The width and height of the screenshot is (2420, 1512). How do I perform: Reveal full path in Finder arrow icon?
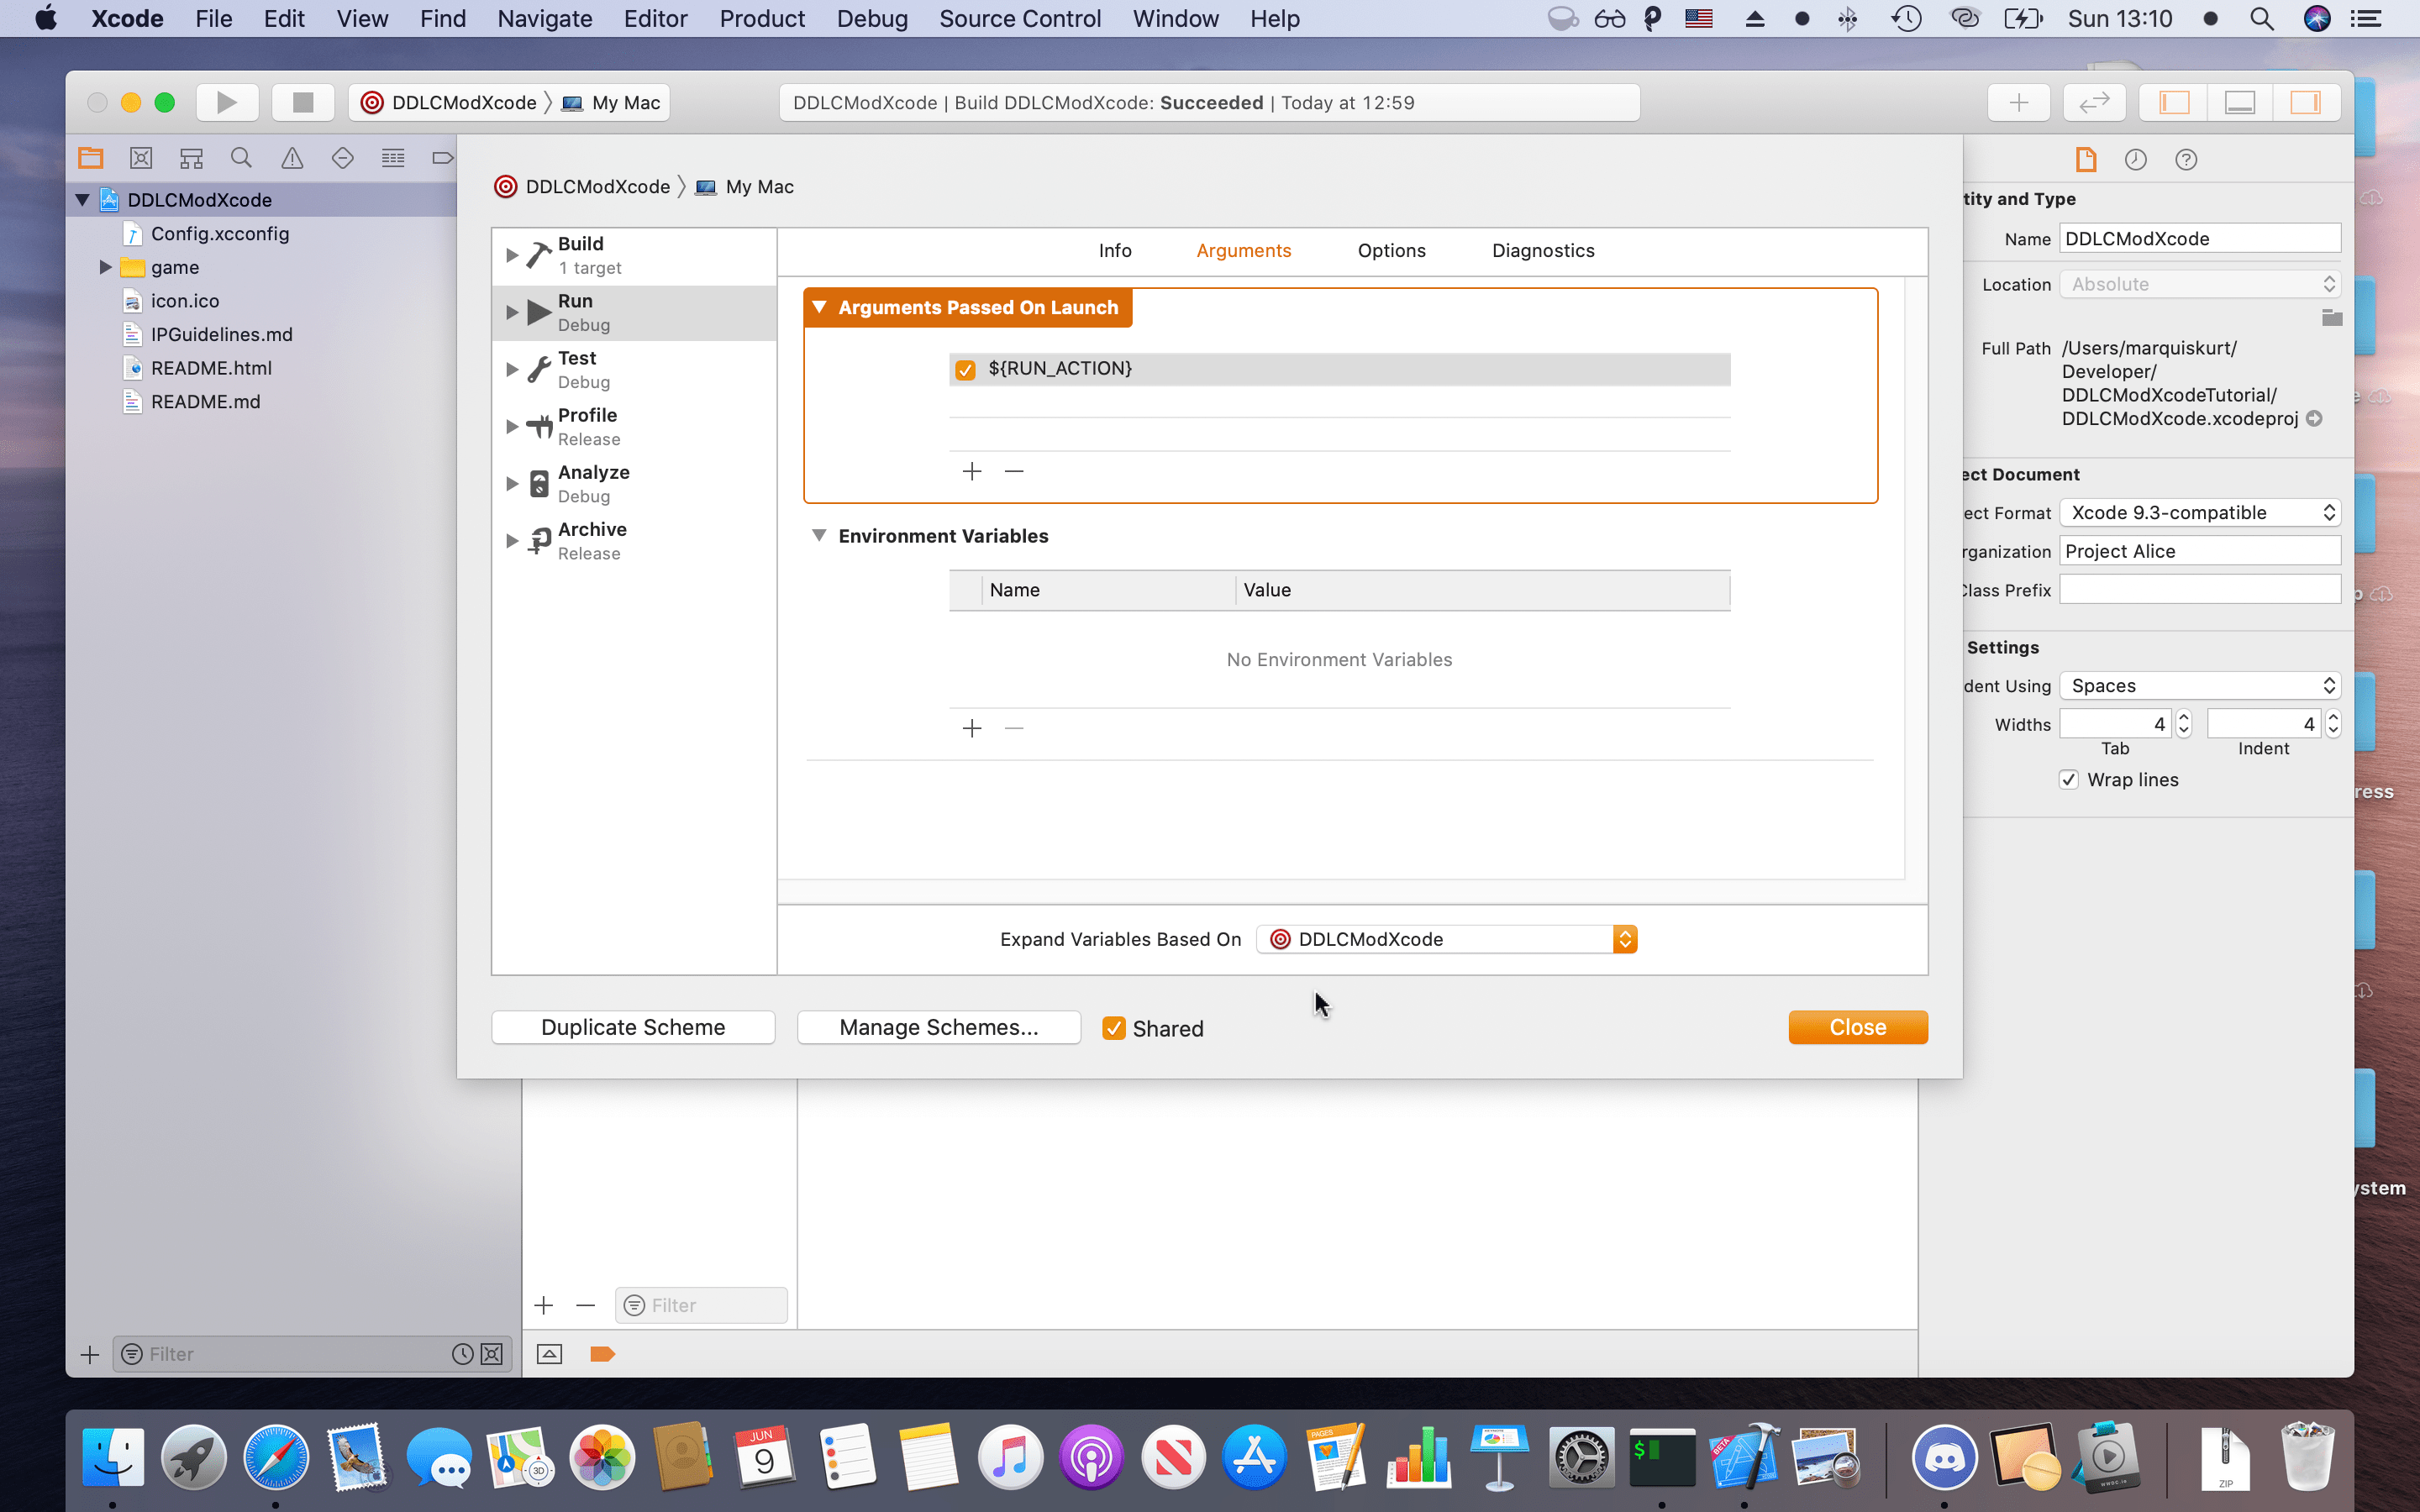click(2314, 418)
